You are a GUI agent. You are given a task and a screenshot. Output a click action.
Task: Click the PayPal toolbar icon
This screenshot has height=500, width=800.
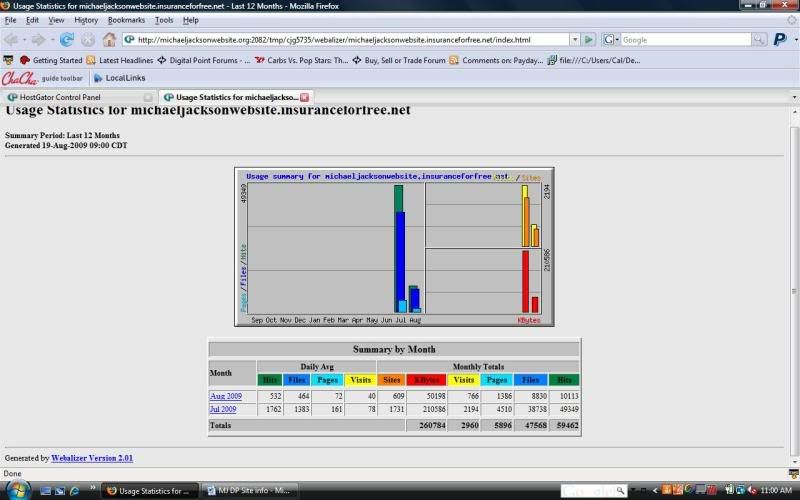(780, 39)
